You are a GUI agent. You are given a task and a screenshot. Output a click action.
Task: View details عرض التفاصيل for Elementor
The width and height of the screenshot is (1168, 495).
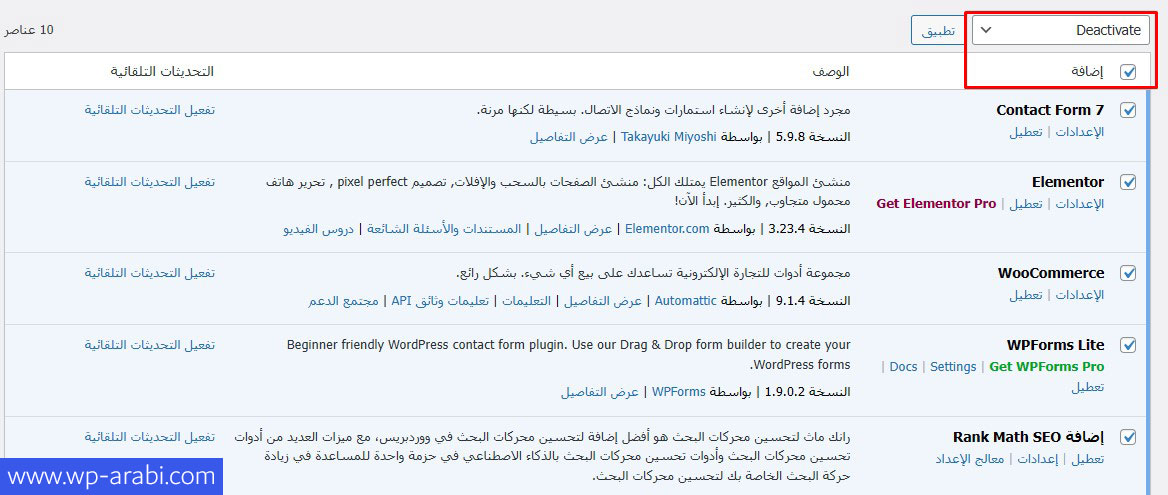(x=573, y=229)
